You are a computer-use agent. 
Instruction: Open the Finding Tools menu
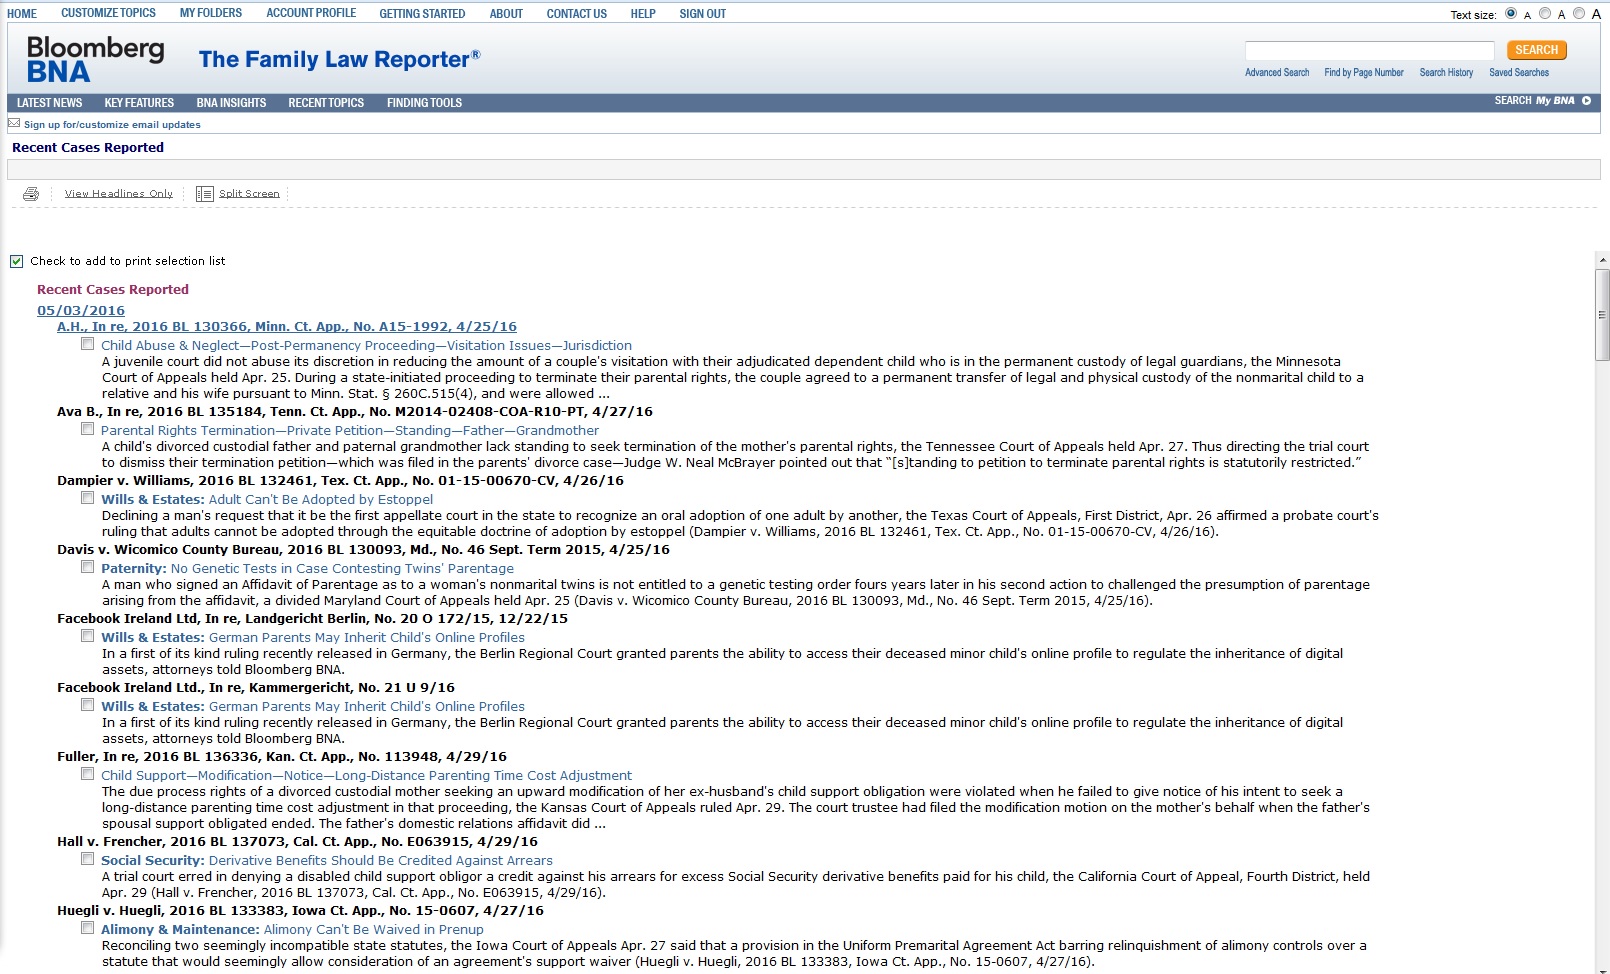click(424, 103)
